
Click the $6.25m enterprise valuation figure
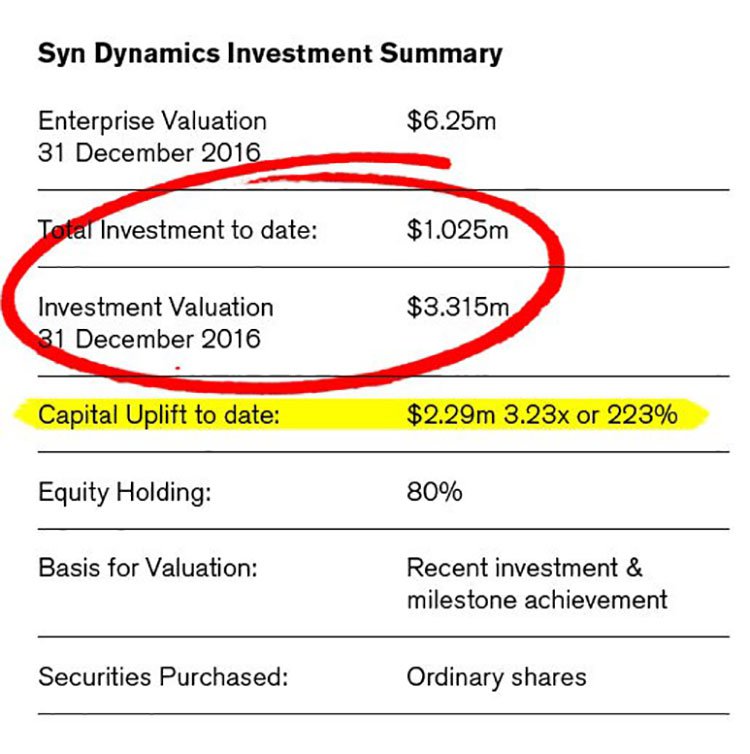(451, 121)
